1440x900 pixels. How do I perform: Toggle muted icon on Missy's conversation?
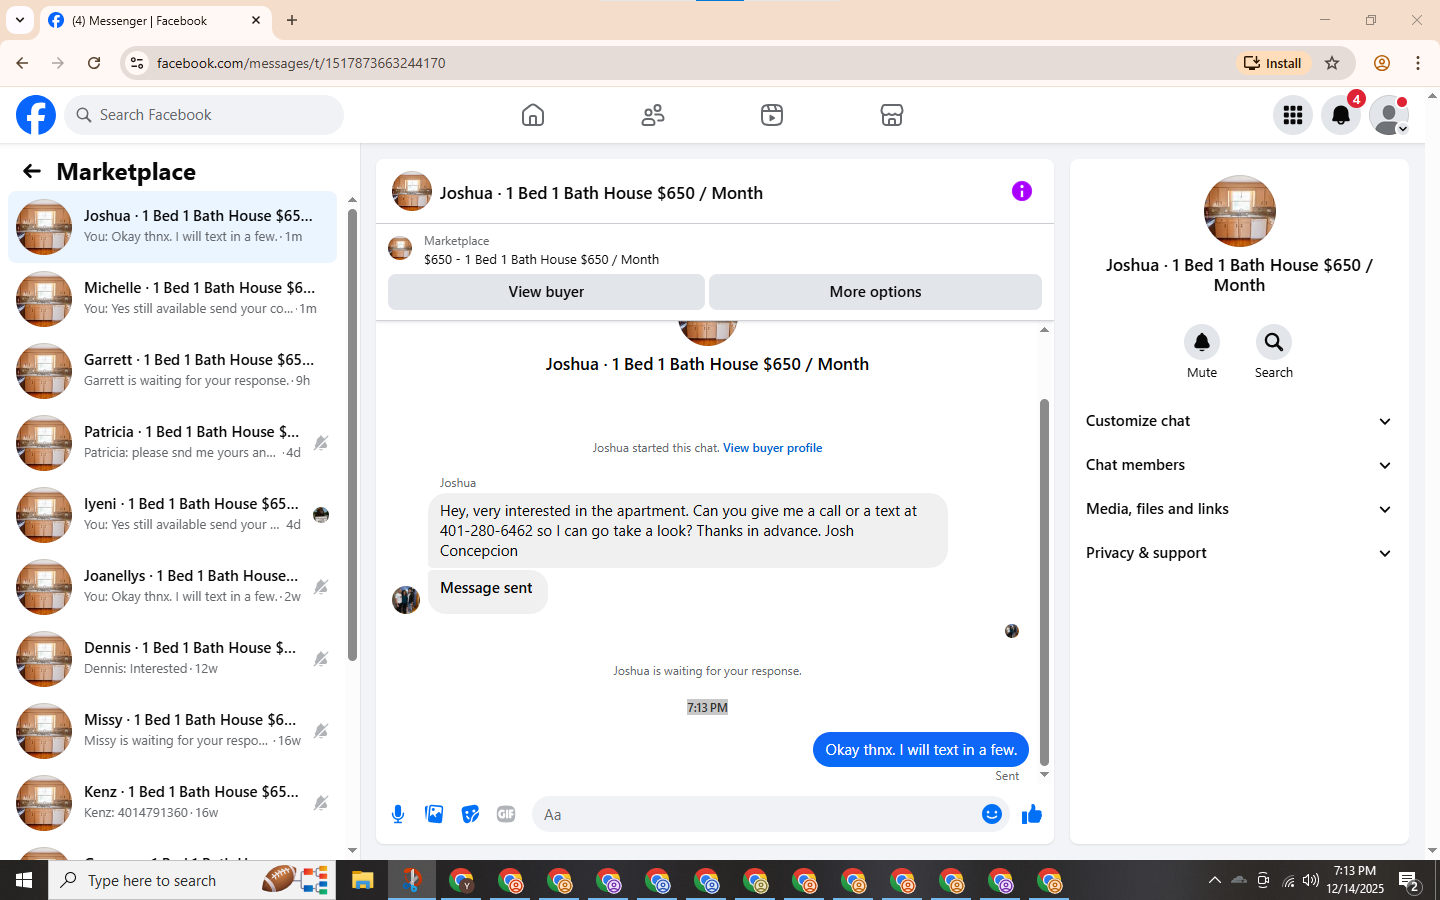[x=321, y=731]
